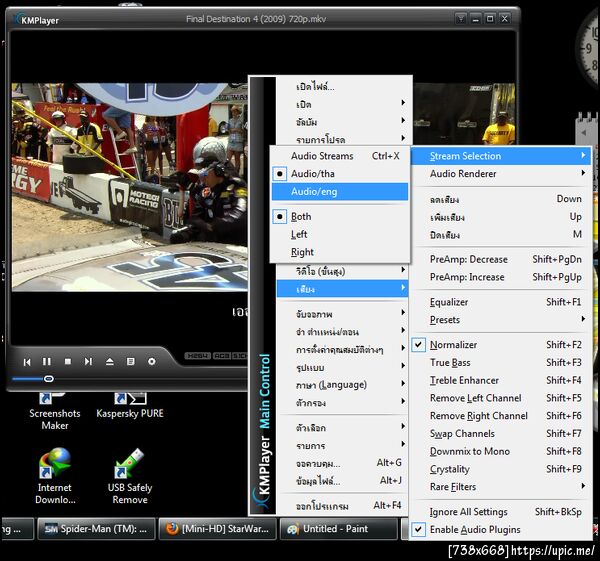Image resolution: width=600 pixels, height=561 pixels.
Task: Click the eject/open file icon
Action: click(109, 362)
